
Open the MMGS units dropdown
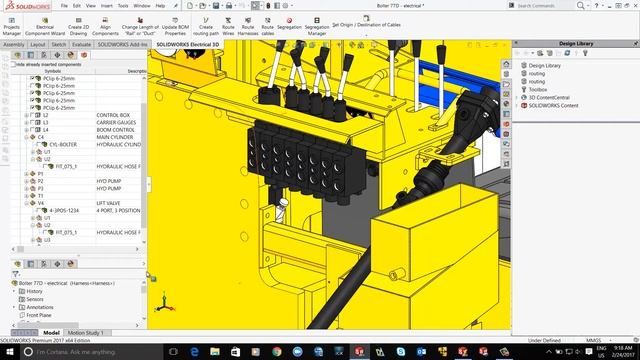coord(610,340)
